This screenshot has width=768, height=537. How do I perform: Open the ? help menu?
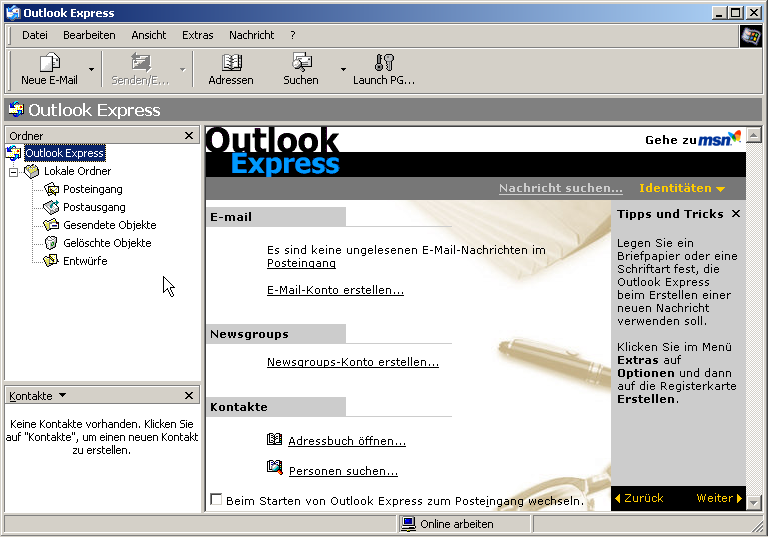[293, 35]
